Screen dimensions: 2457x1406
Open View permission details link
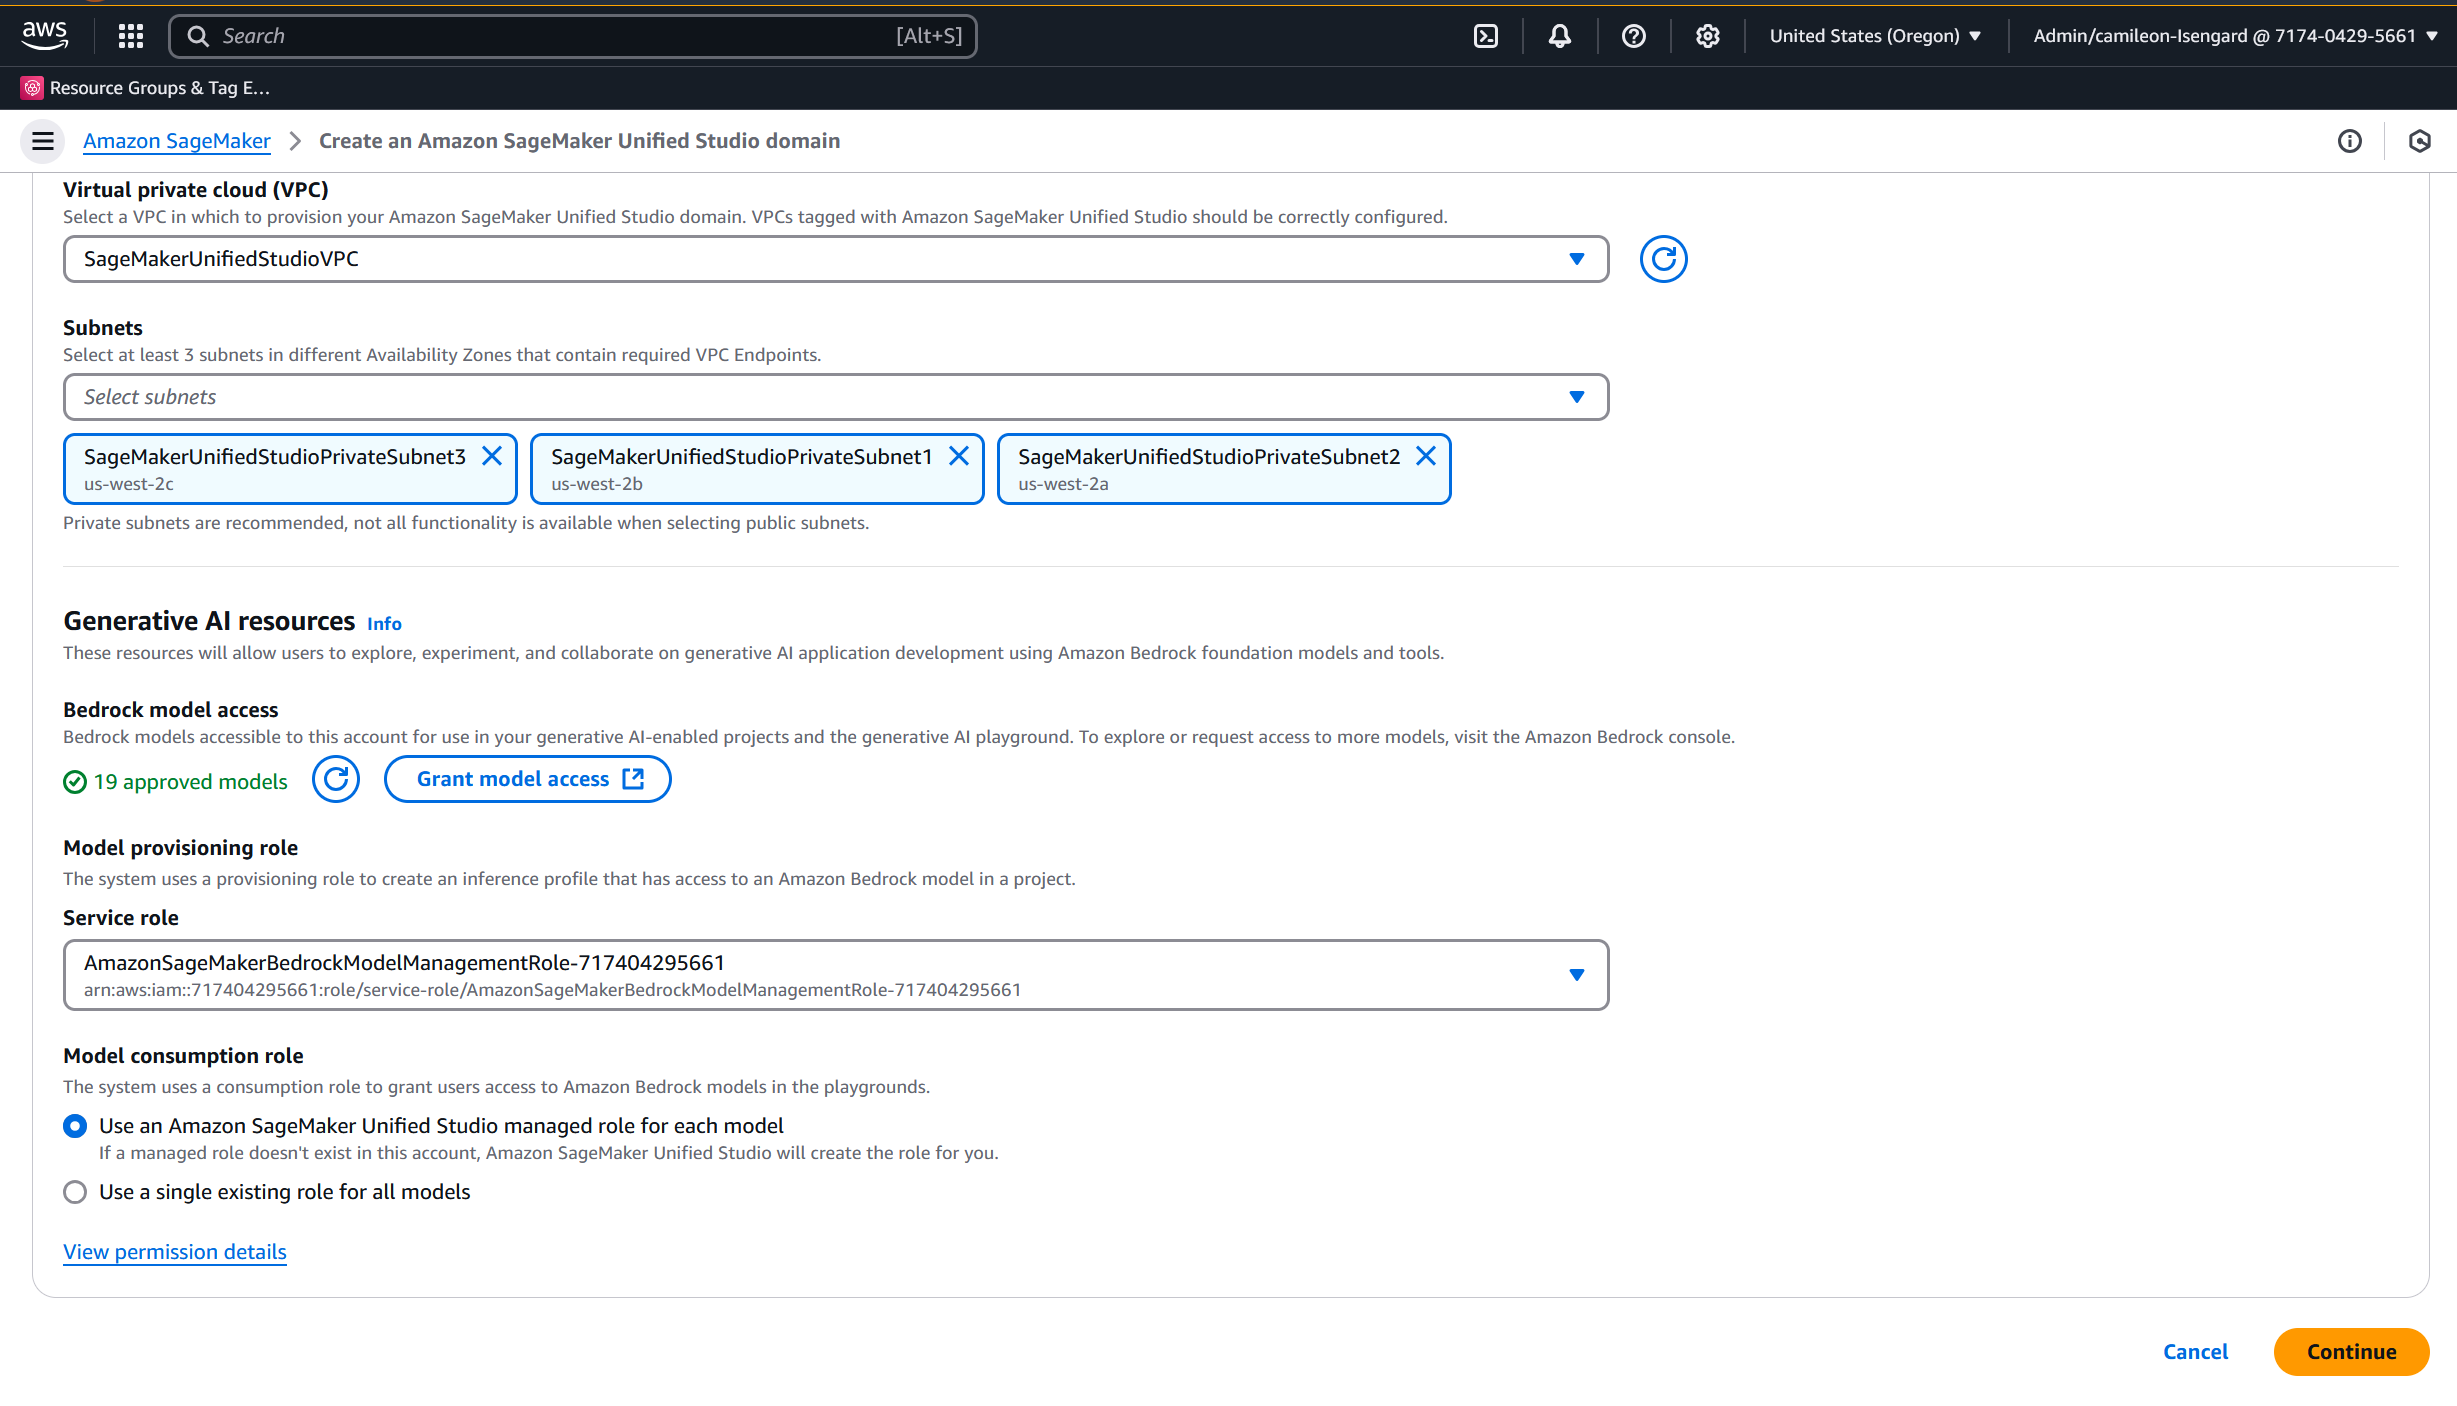(x=175, y=1252)
